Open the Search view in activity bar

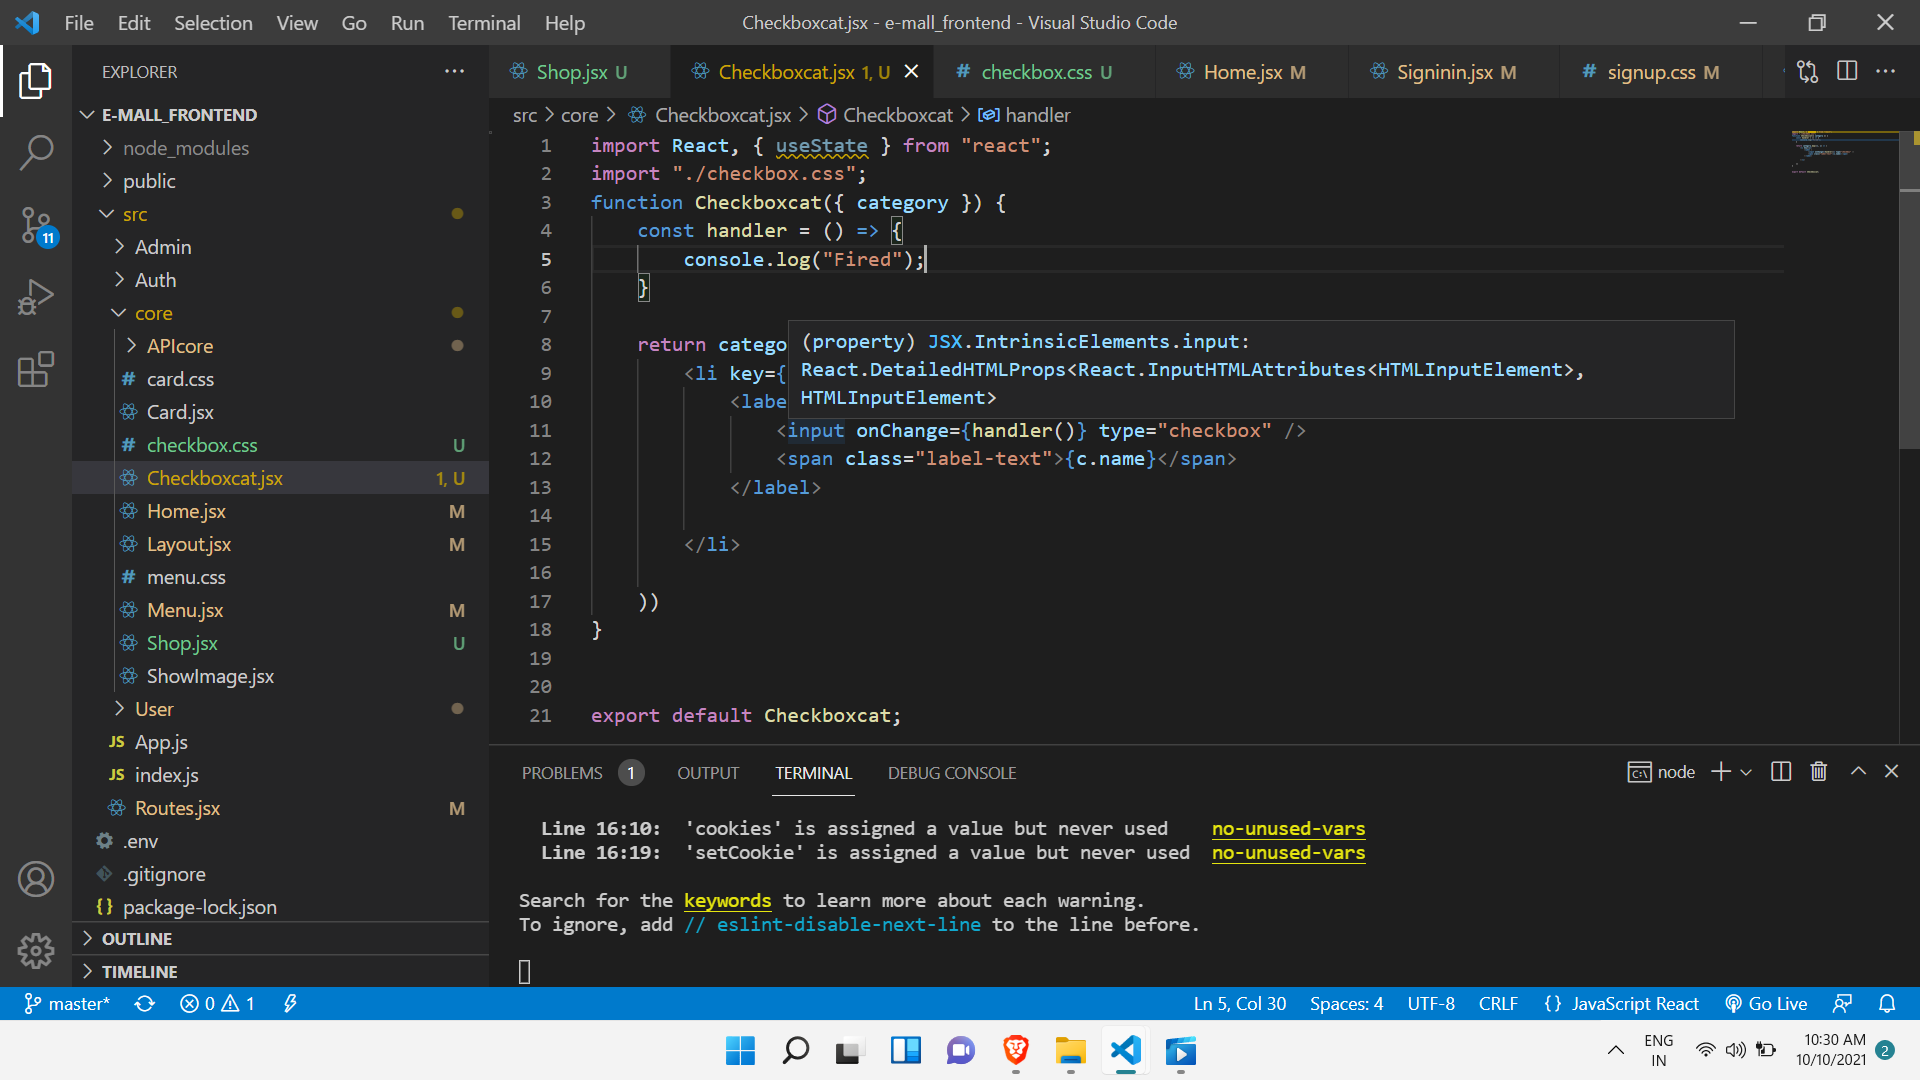36,152
